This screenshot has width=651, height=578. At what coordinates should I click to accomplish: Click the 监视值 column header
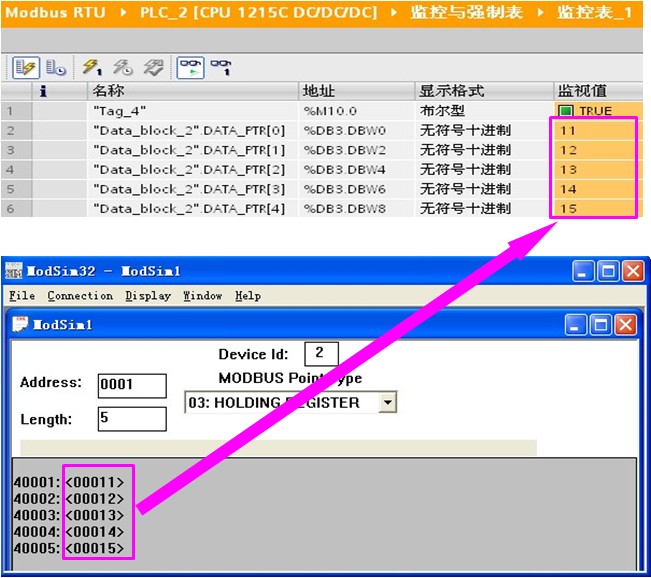tap(598, 91)
